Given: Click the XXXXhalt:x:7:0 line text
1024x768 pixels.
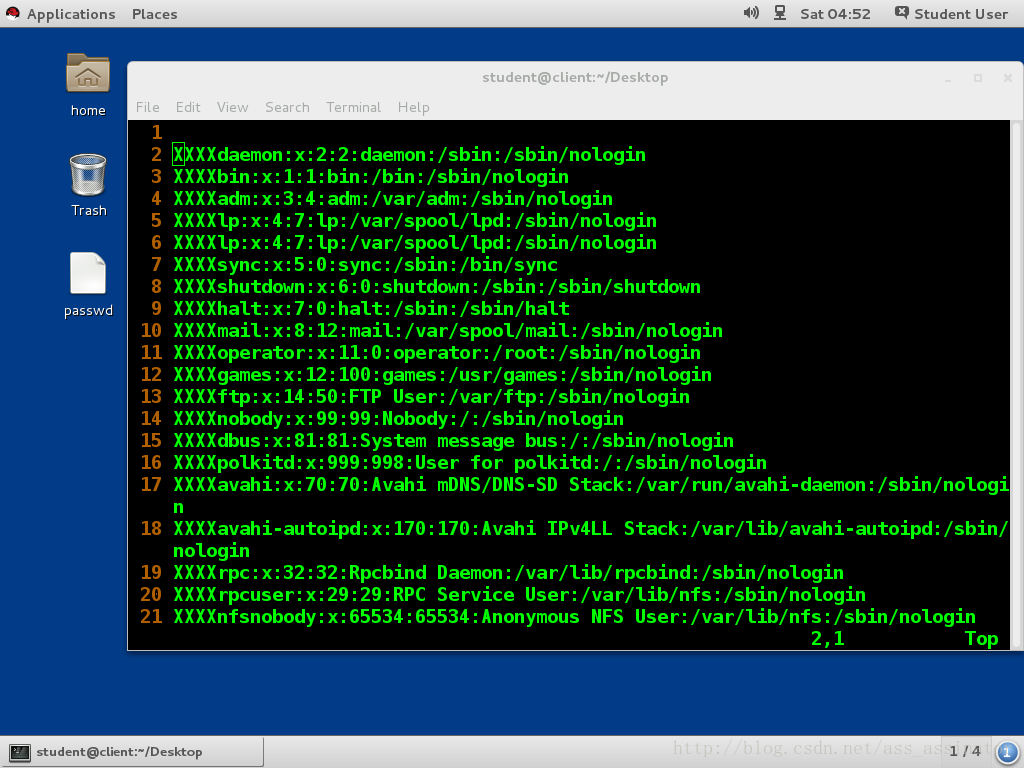Looking at the screenshot, I should pyautogui.click(x=371, y=308).
